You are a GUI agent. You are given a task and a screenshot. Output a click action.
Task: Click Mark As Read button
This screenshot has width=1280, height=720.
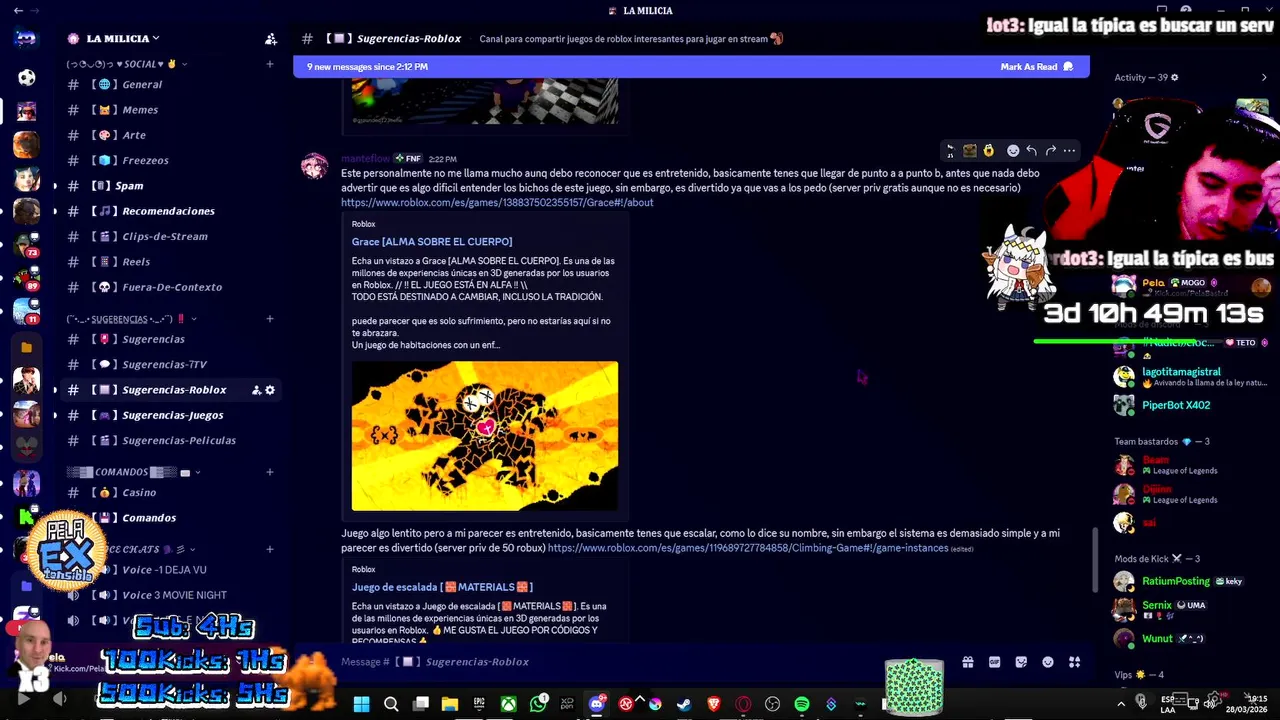click(1036, 67)
